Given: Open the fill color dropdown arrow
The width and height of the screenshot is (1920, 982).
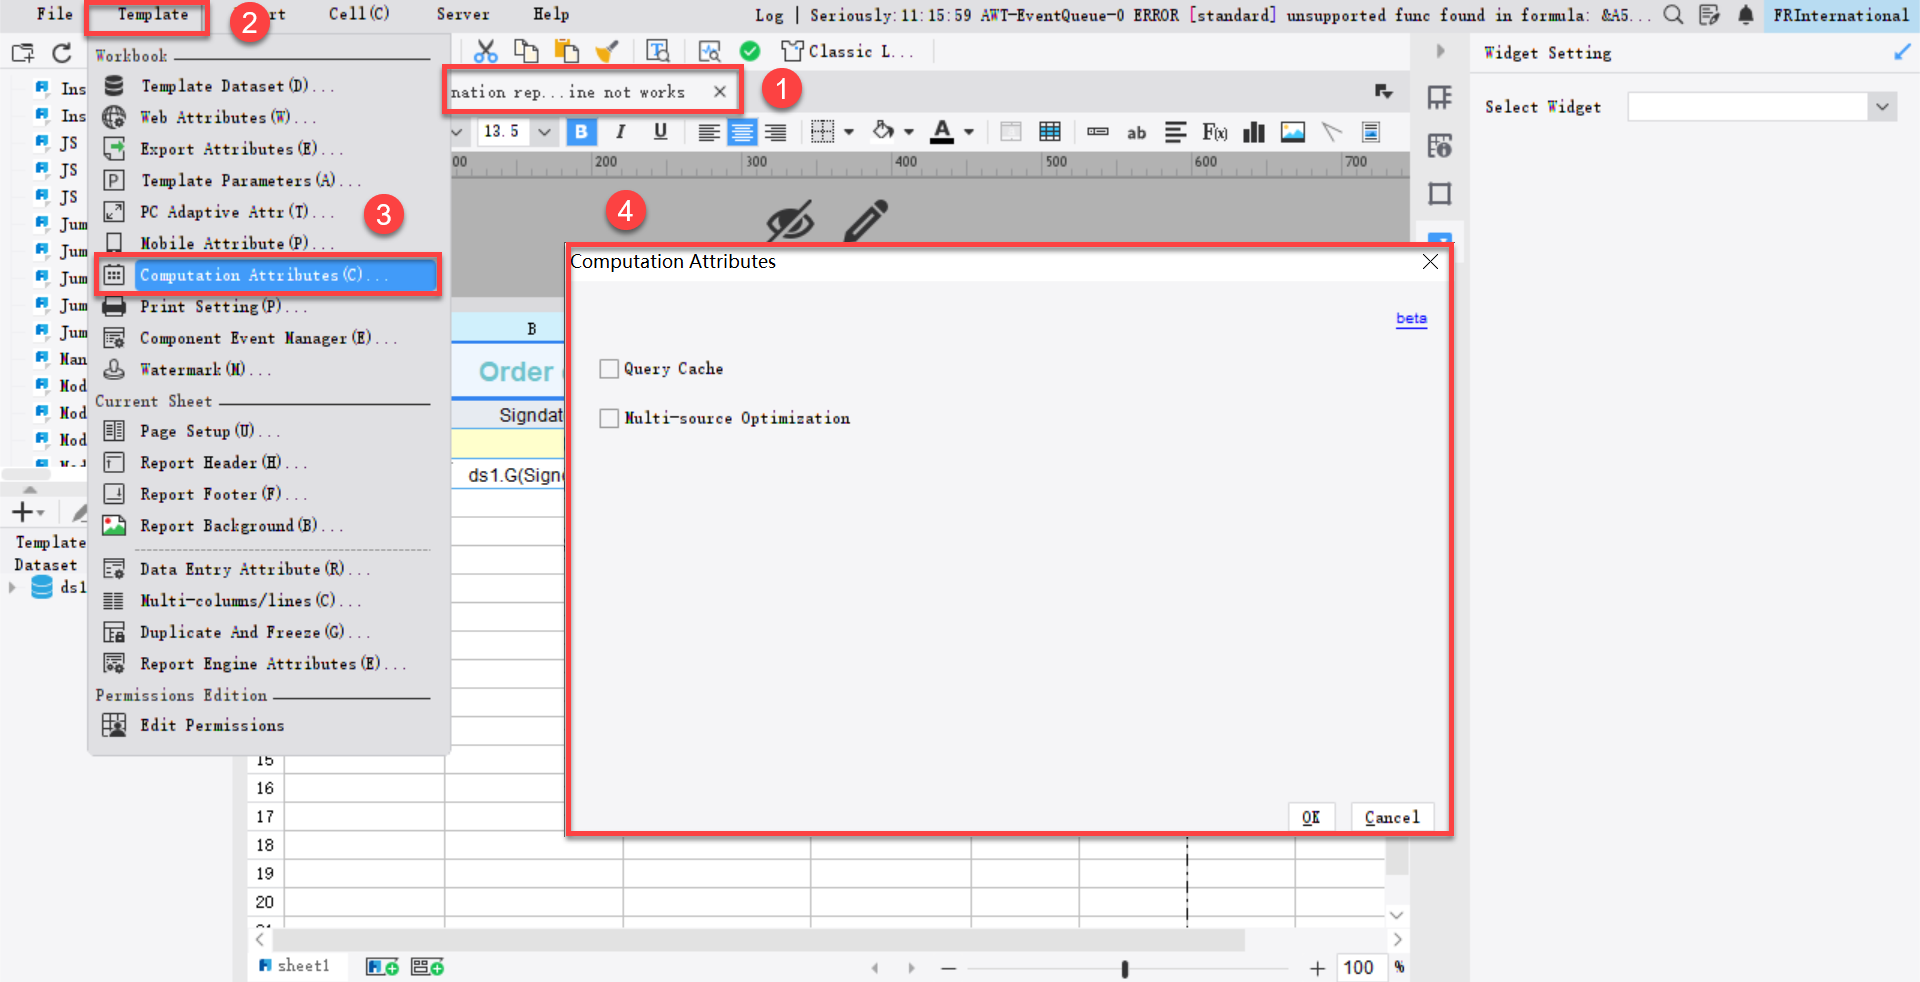Looking at the screenshot, I should tap(909, 132).
